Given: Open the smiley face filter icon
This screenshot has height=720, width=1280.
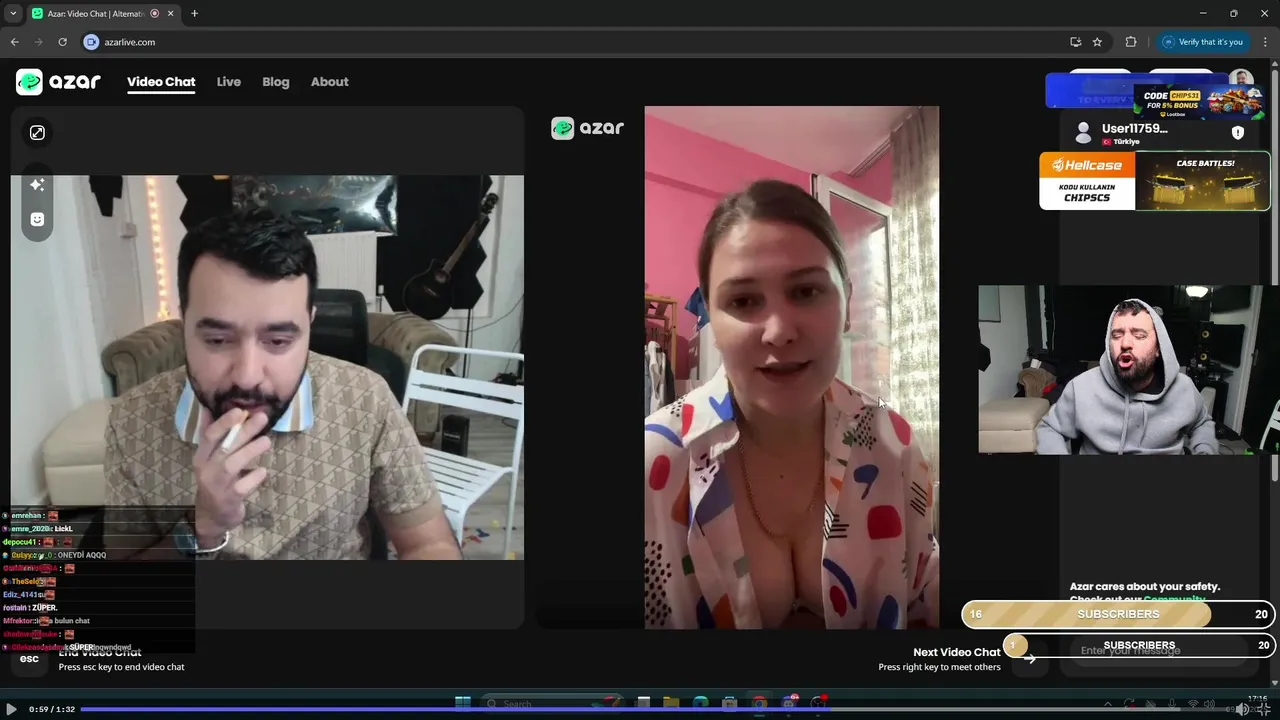Looking at the screenshot, I should pyautogui.click(x=37, y=219).
